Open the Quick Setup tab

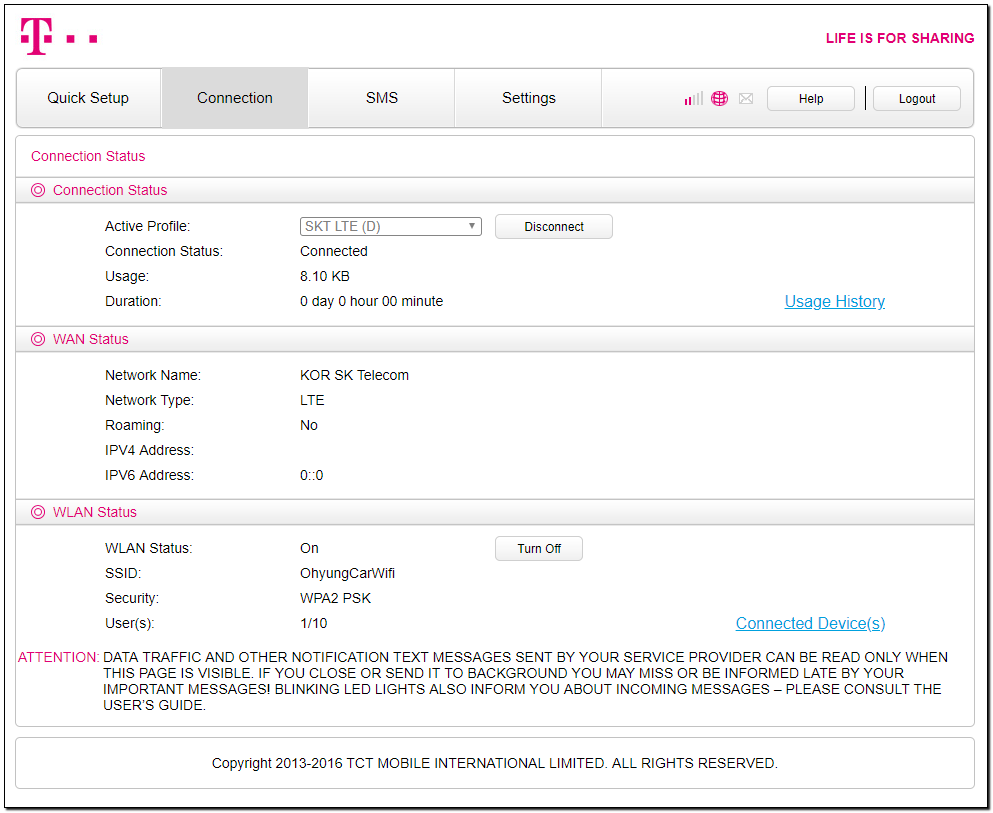[88, 98]
